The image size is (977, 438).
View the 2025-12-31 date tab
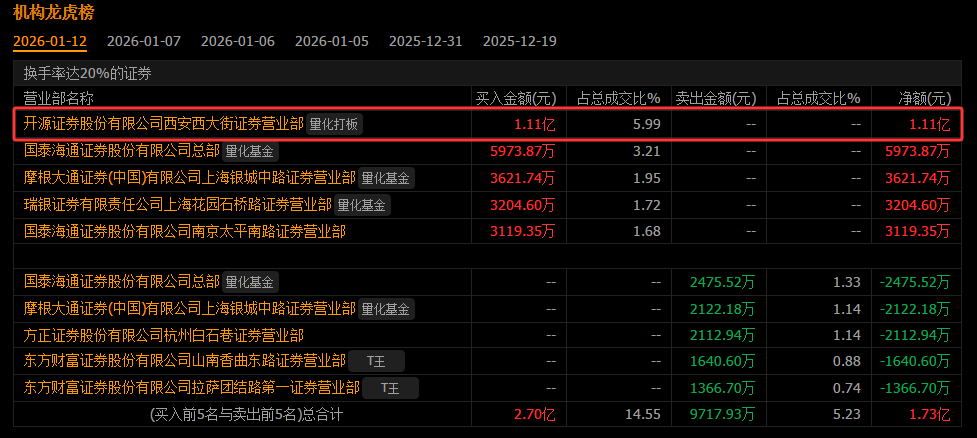(426, 41)
